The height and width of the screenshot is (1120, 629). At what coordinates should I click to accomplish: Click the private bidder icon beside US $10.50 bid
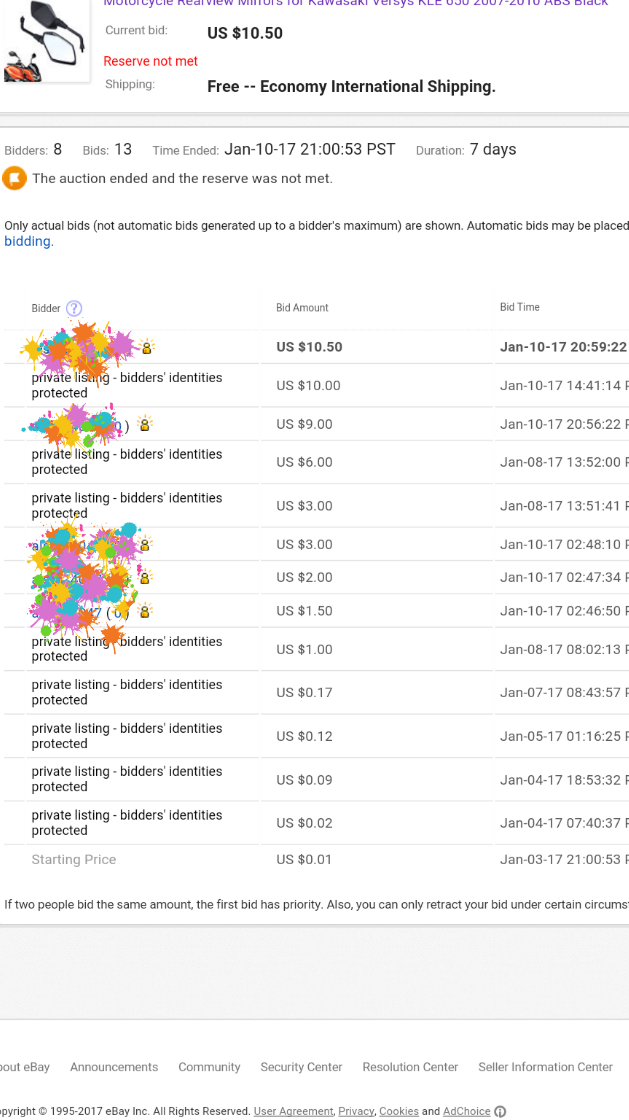coord(147,348)
